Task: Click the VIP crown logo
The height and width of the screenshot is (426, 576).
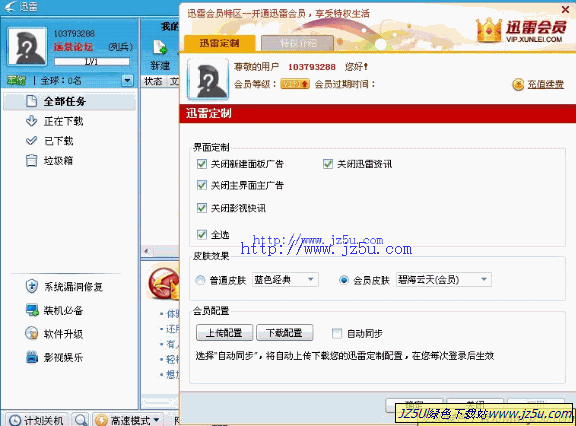Action: point(489,30)
